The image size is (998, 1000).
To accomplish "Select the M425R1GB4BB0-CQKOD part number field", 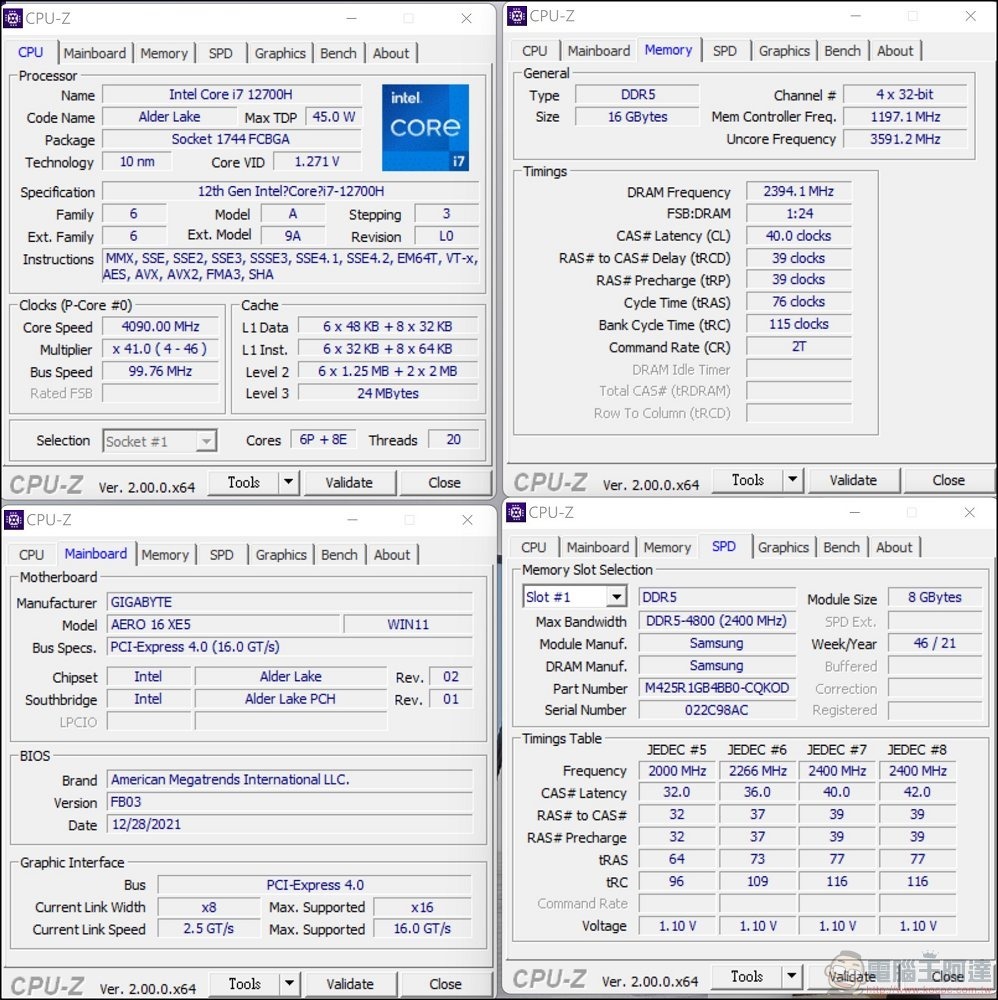I will point(717,688).
